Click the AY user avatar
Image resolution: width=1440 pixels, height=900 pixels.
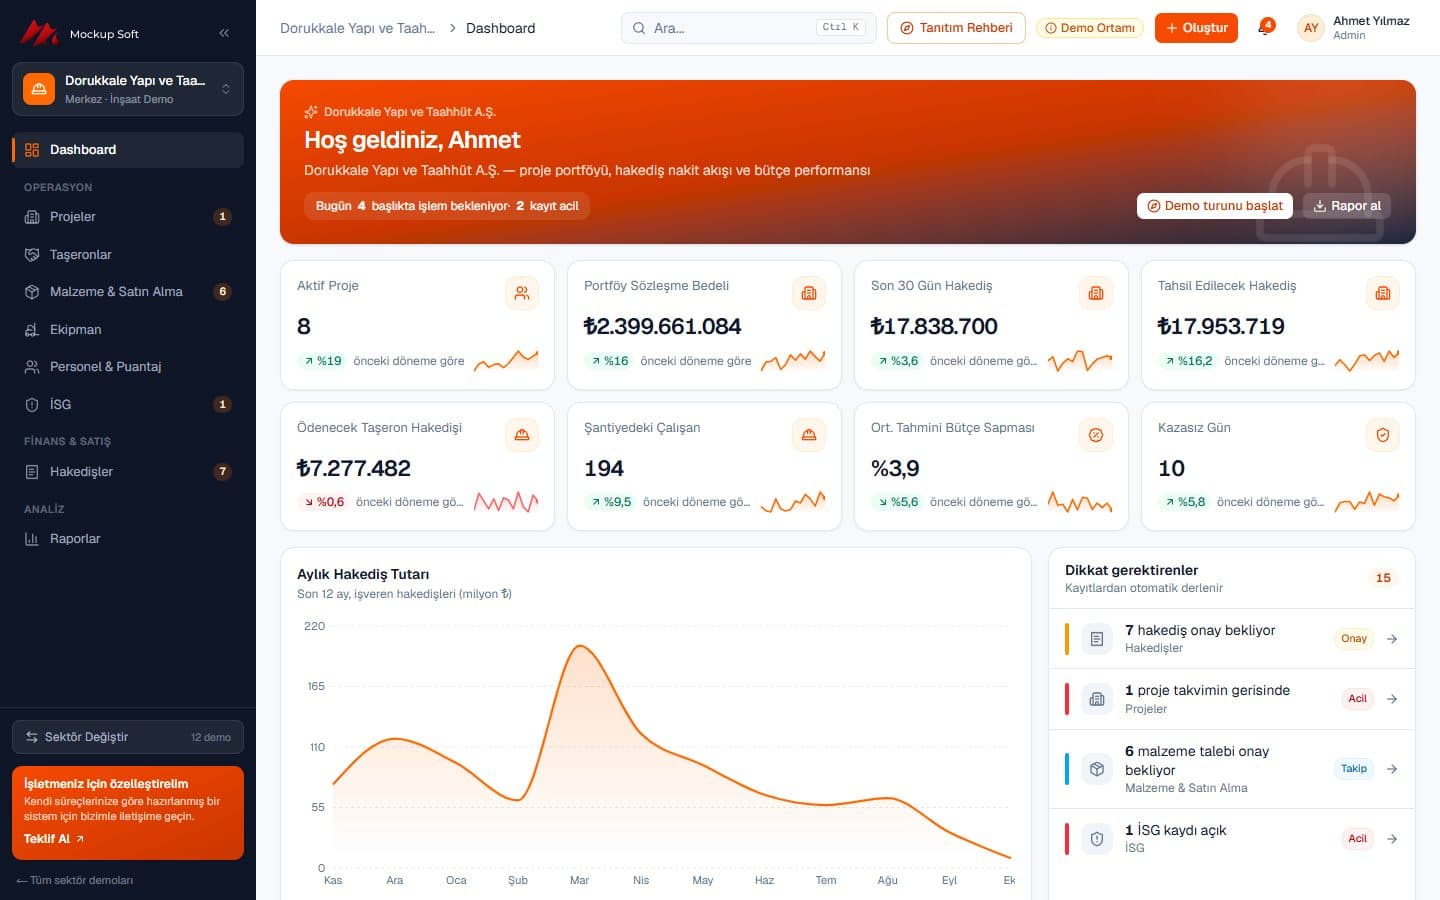pos(1311,28)
